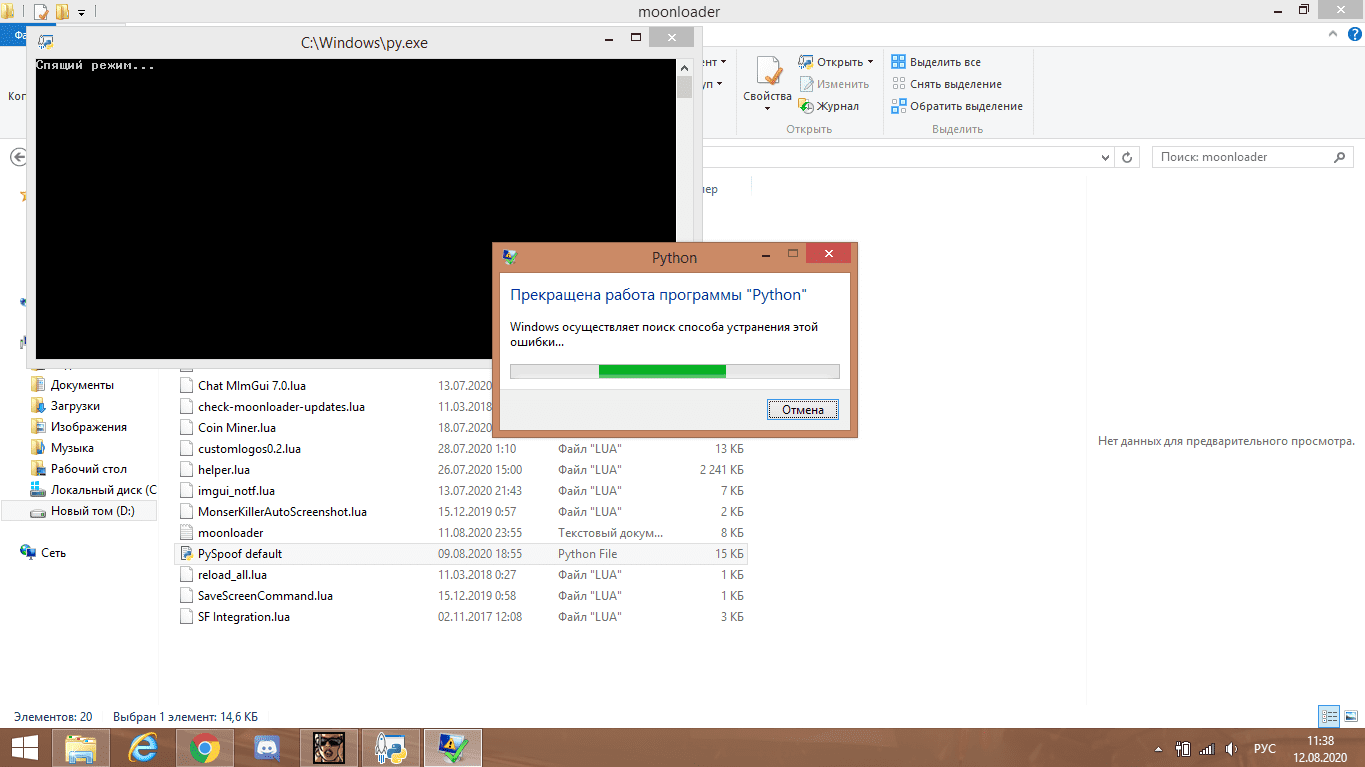Click the Explorer back navigation arrow
Viewport: 1365px width, 767px height.
[x=18, y=158]
